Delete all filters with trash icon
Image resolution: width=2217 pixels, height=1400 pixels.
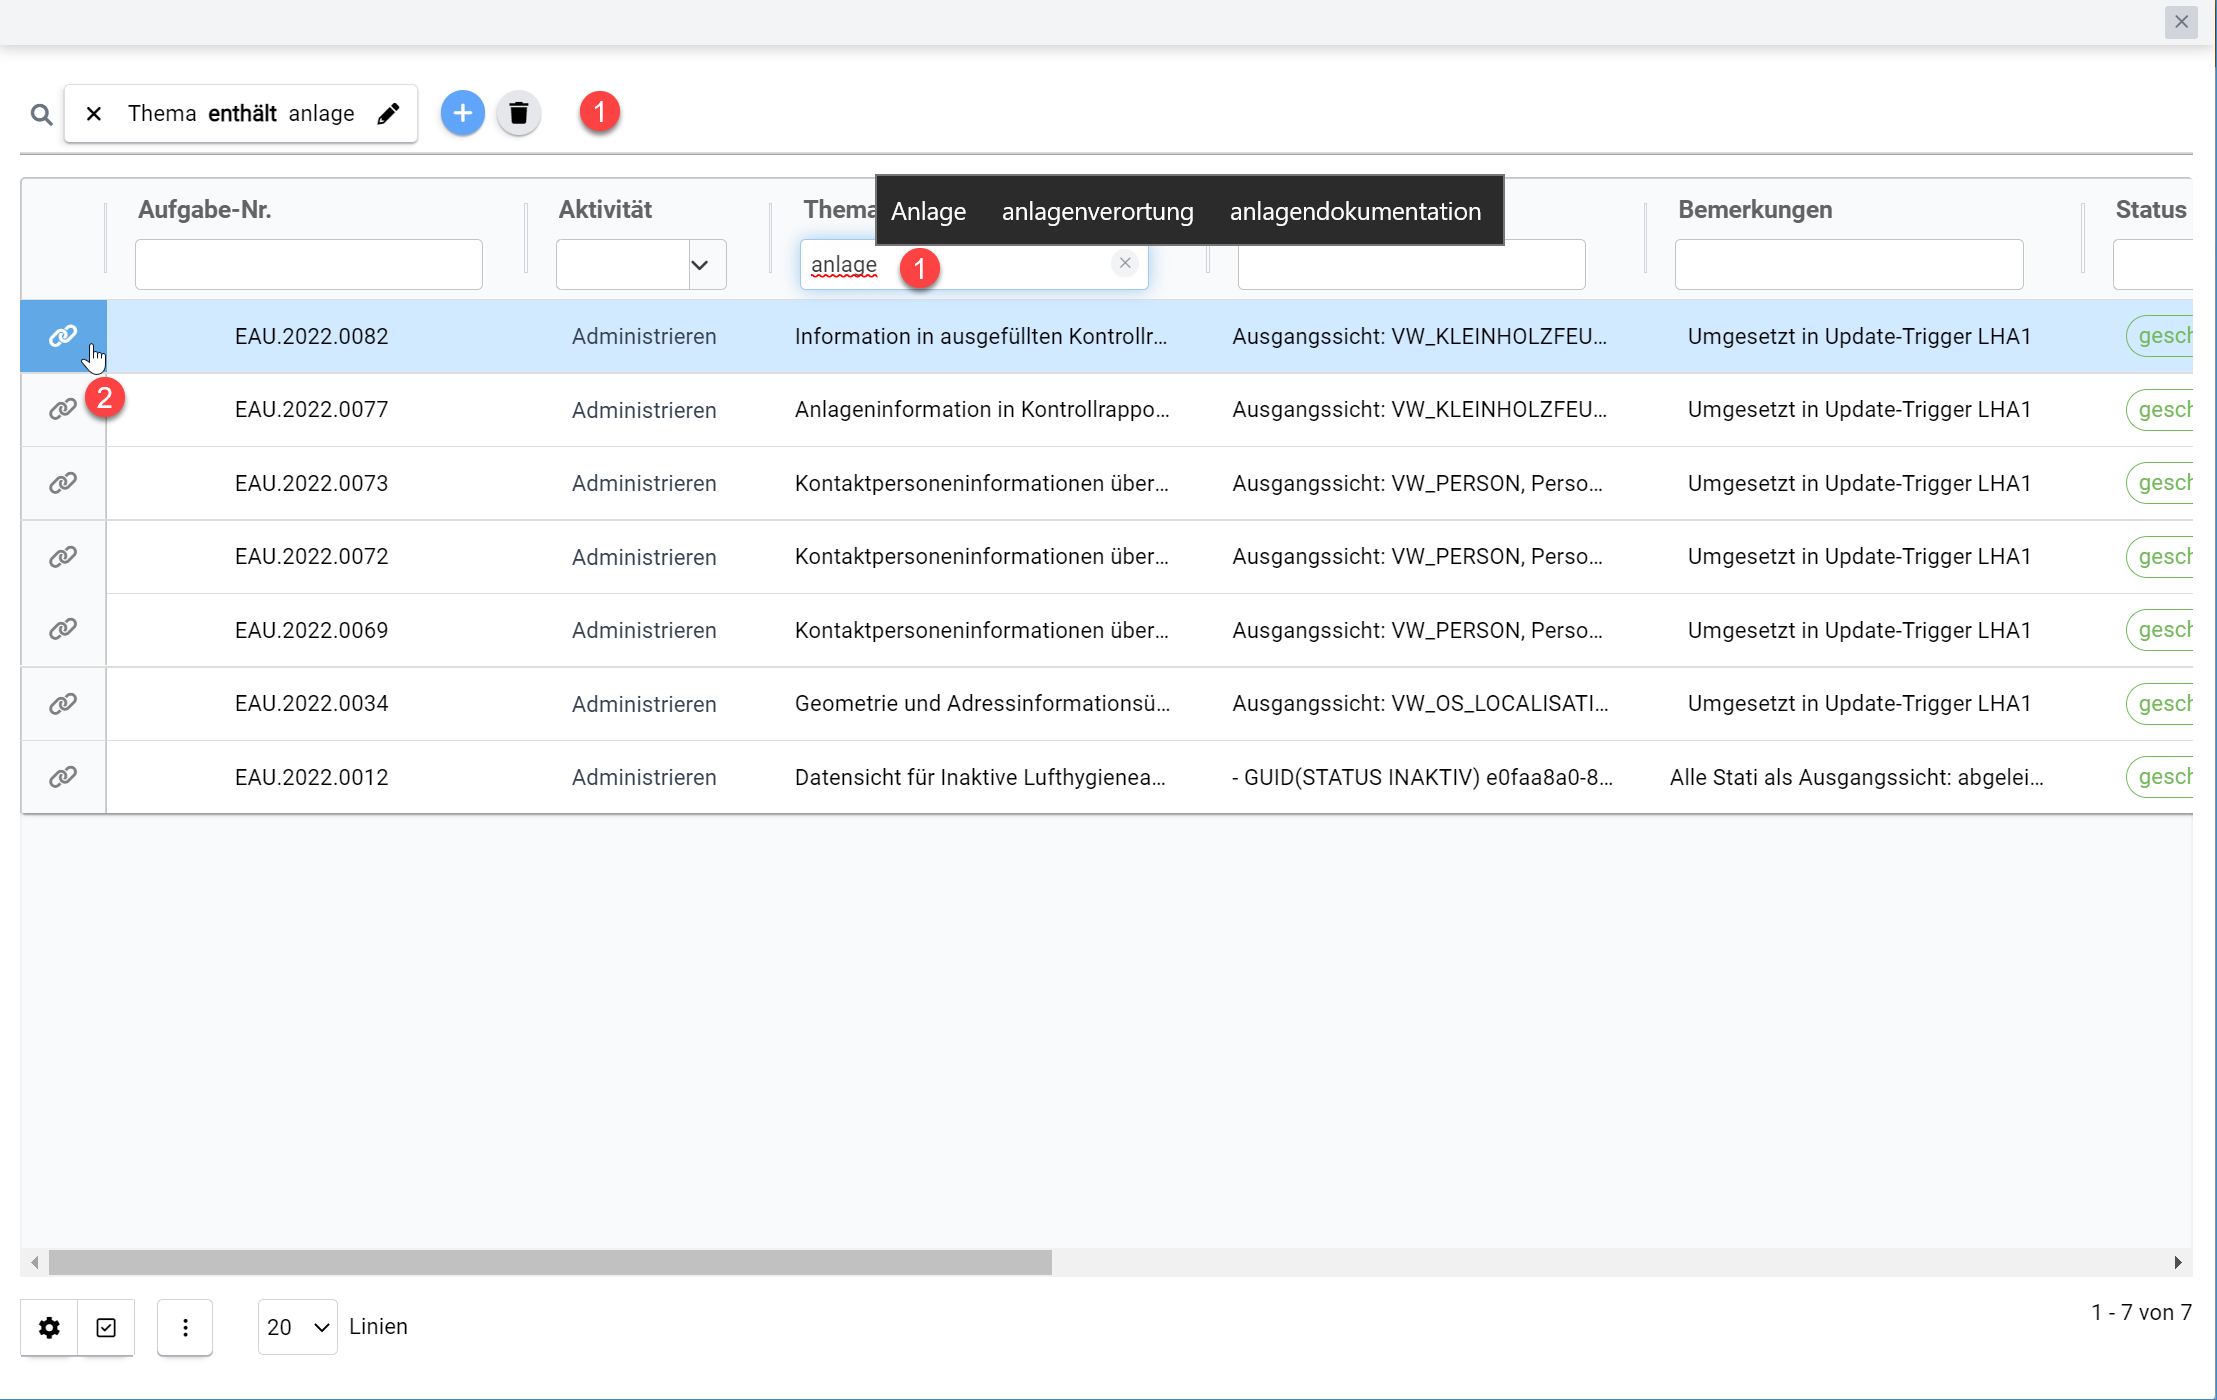pyautogui.click(x=519, y=113)
